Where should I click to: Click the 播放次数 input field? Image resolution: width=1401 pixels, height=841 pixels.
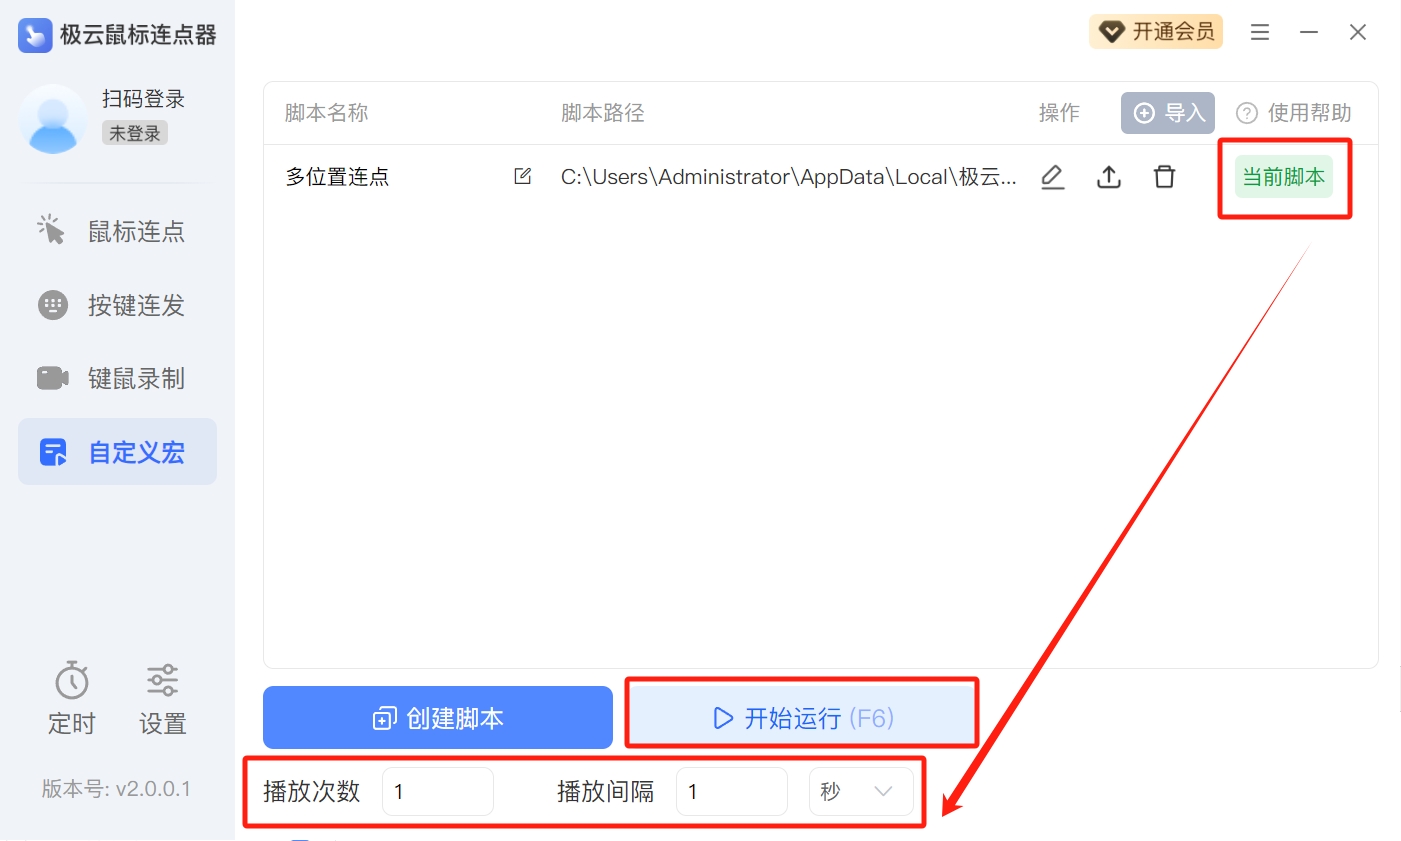click(x=438, y=791)
